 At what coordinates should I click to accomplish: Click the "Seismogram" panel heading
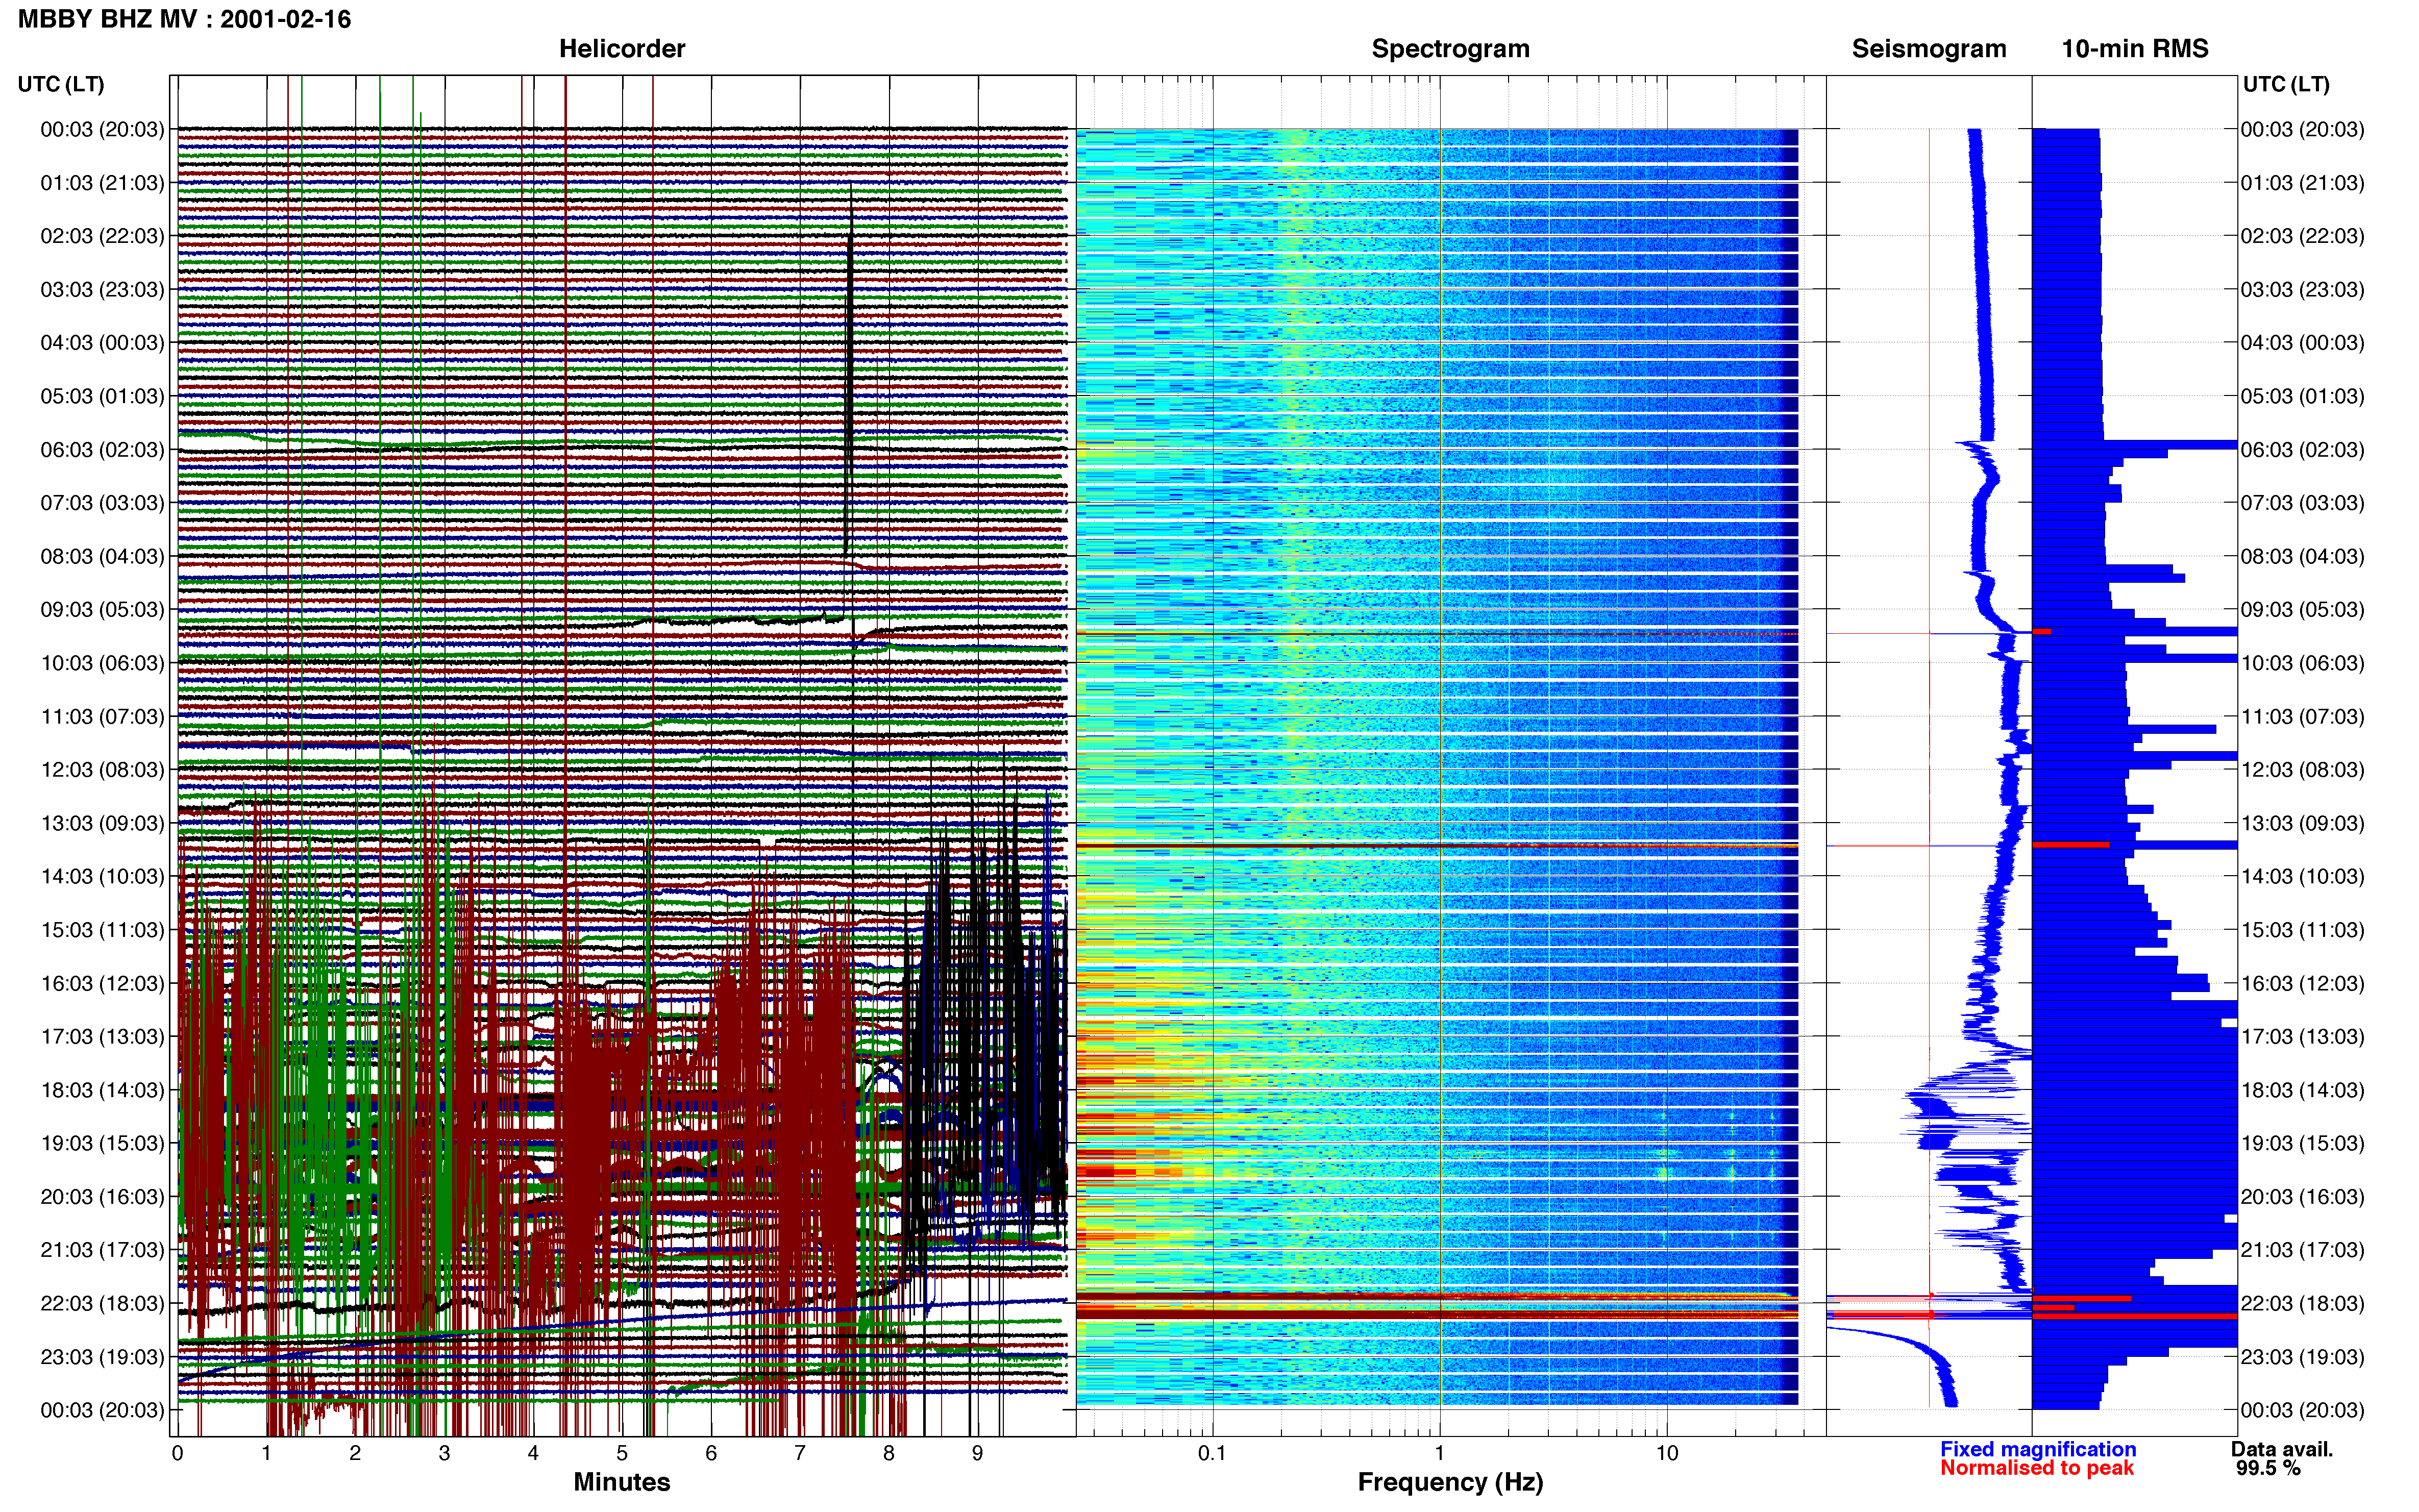point(1929,49)
